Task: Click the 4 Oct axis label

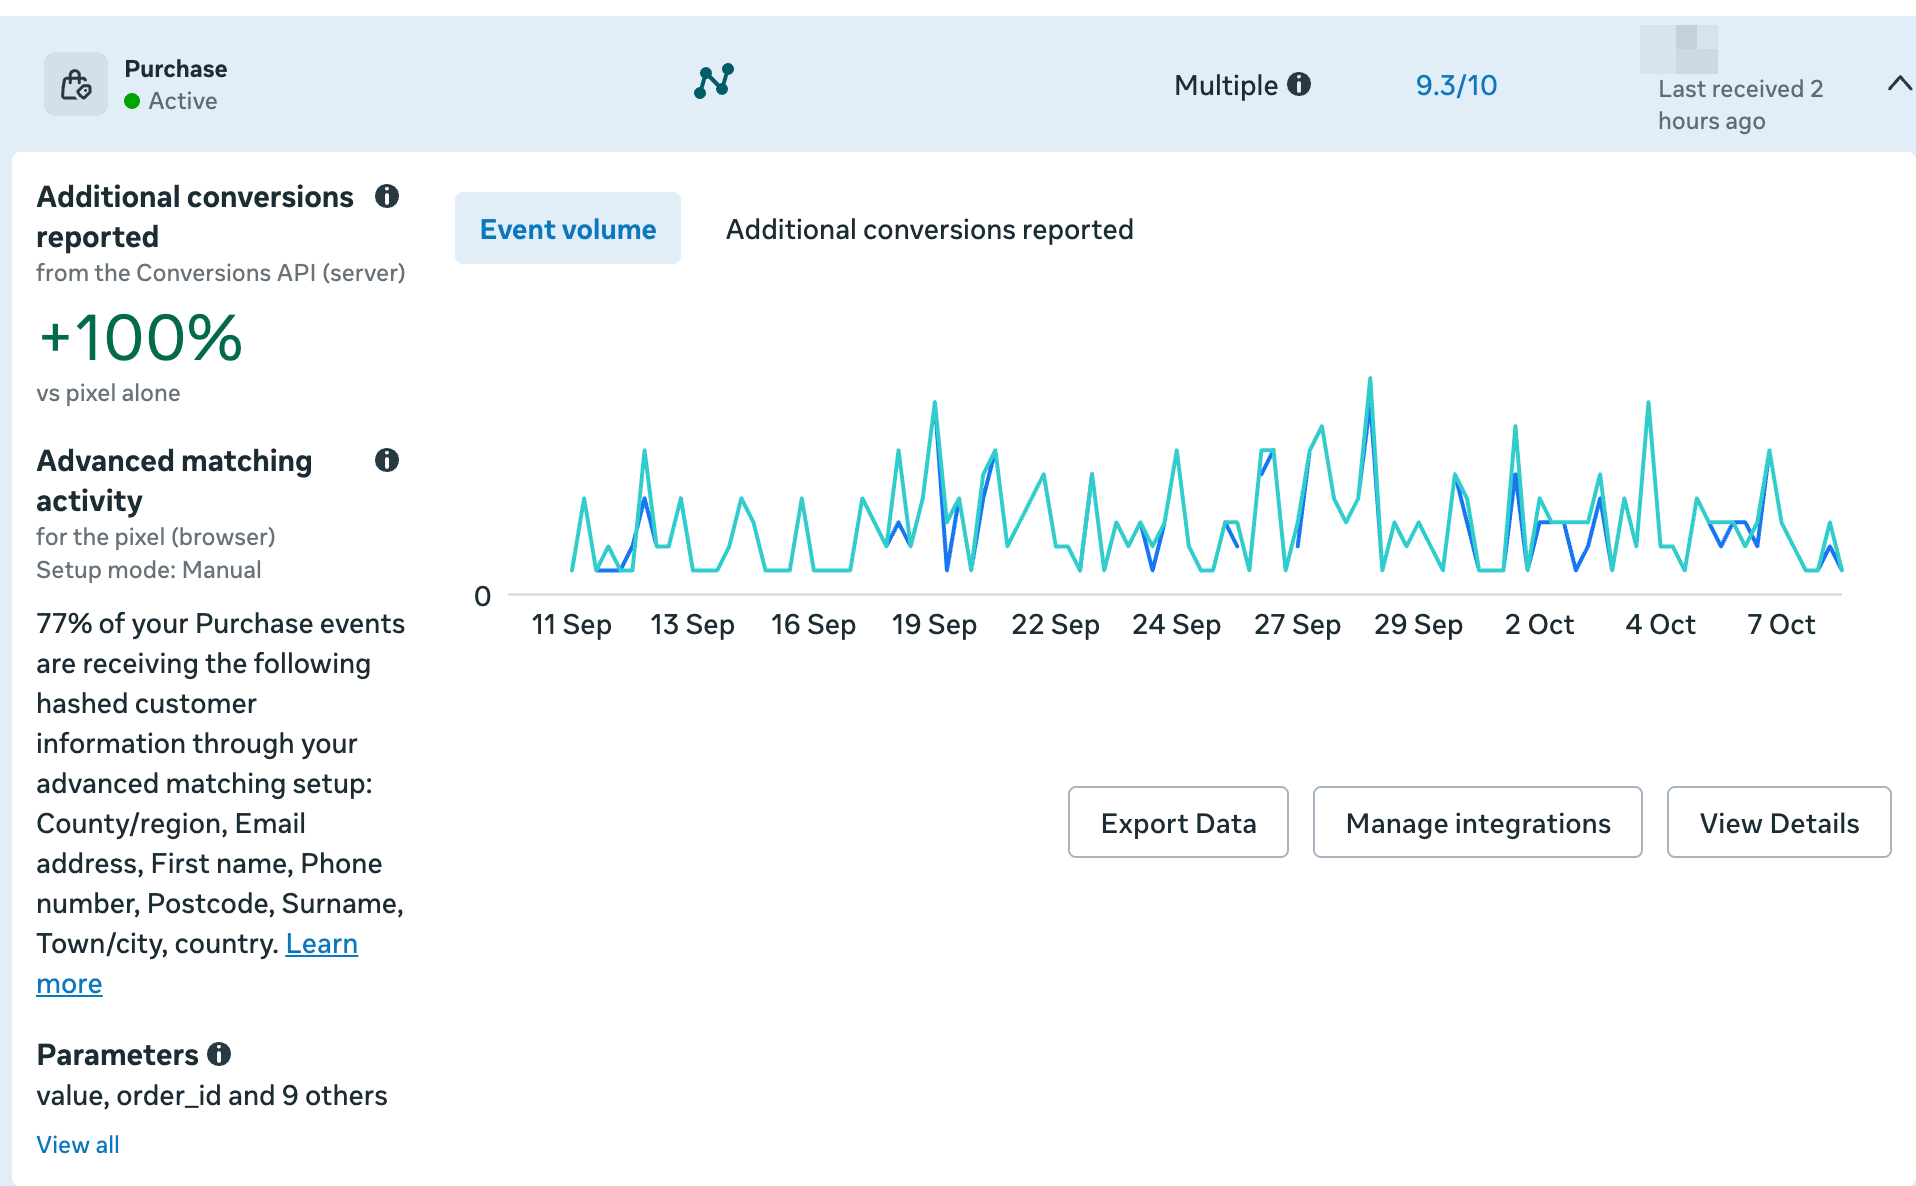Action: [1660, 625]
